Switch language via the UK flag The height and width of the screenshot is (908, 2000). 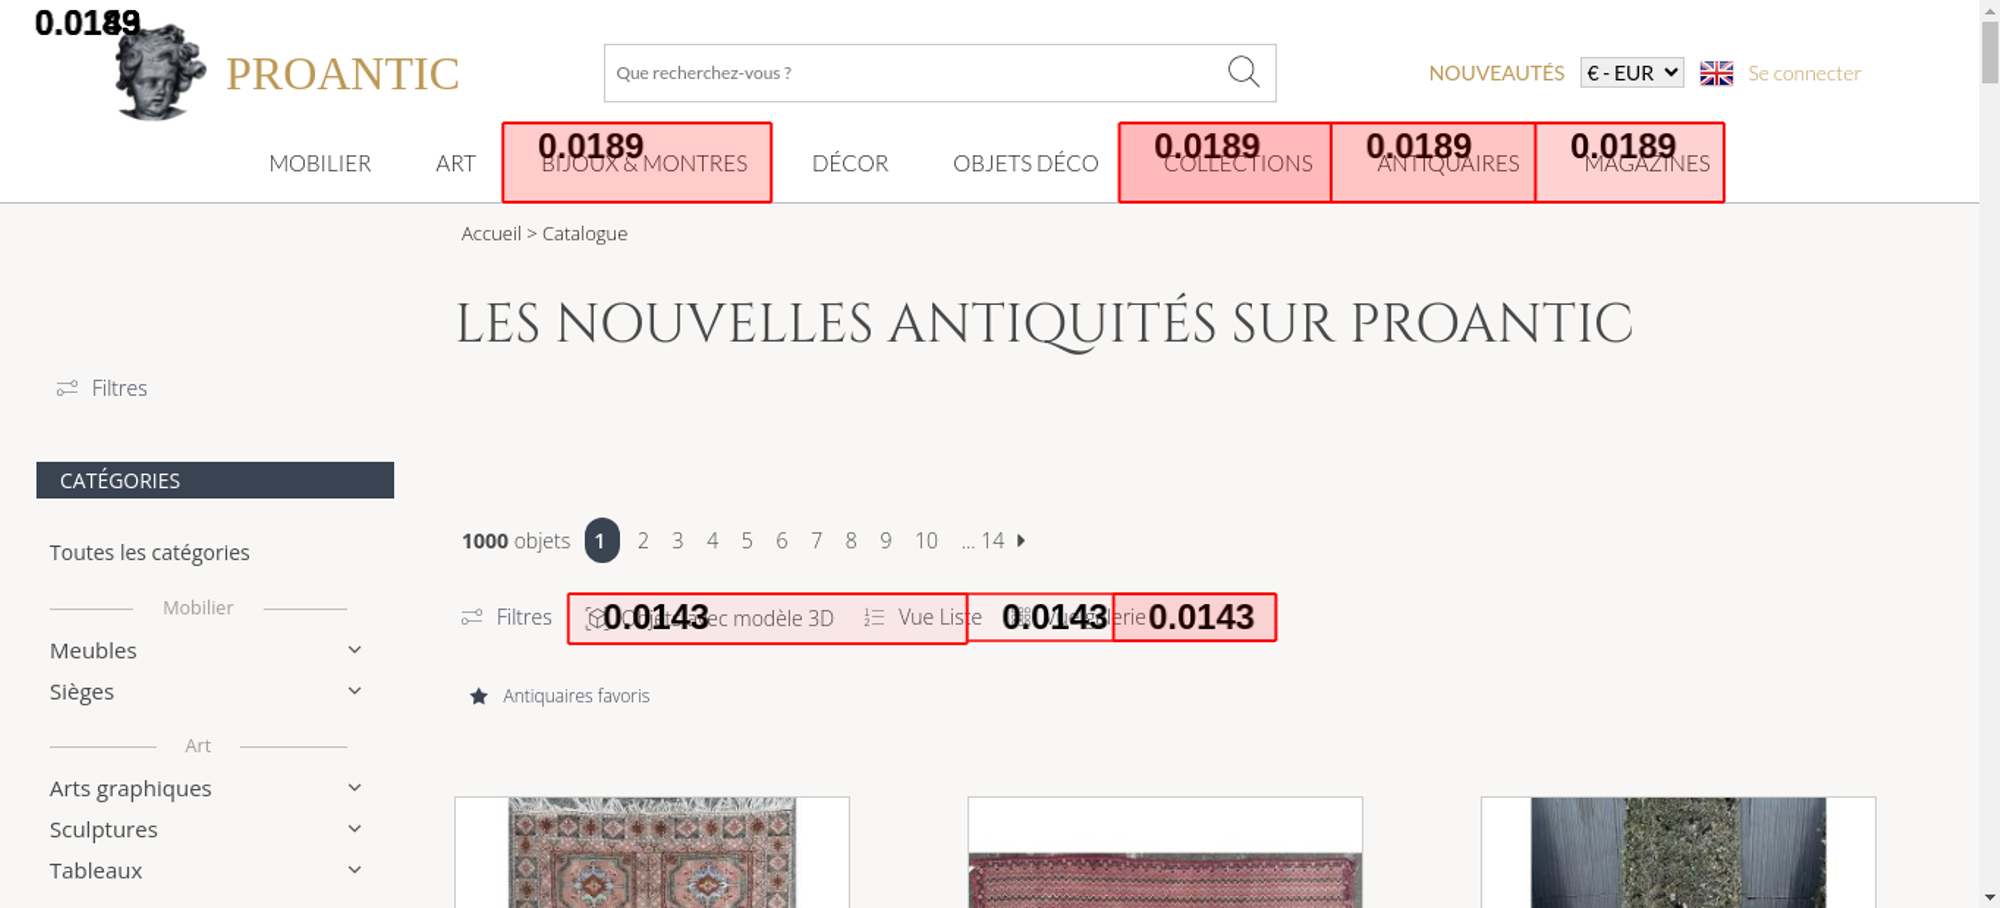(x=1716, y=73)
